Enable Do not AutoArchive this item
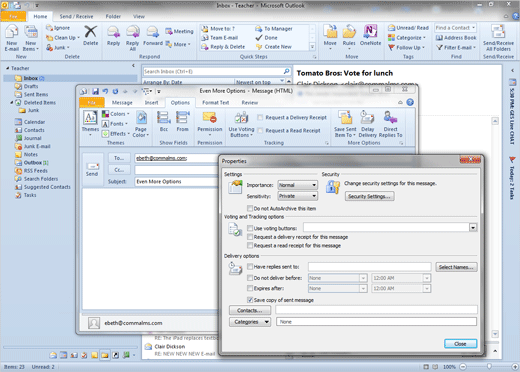The height and width of the screenshot is (372, 520). (250, 208)
